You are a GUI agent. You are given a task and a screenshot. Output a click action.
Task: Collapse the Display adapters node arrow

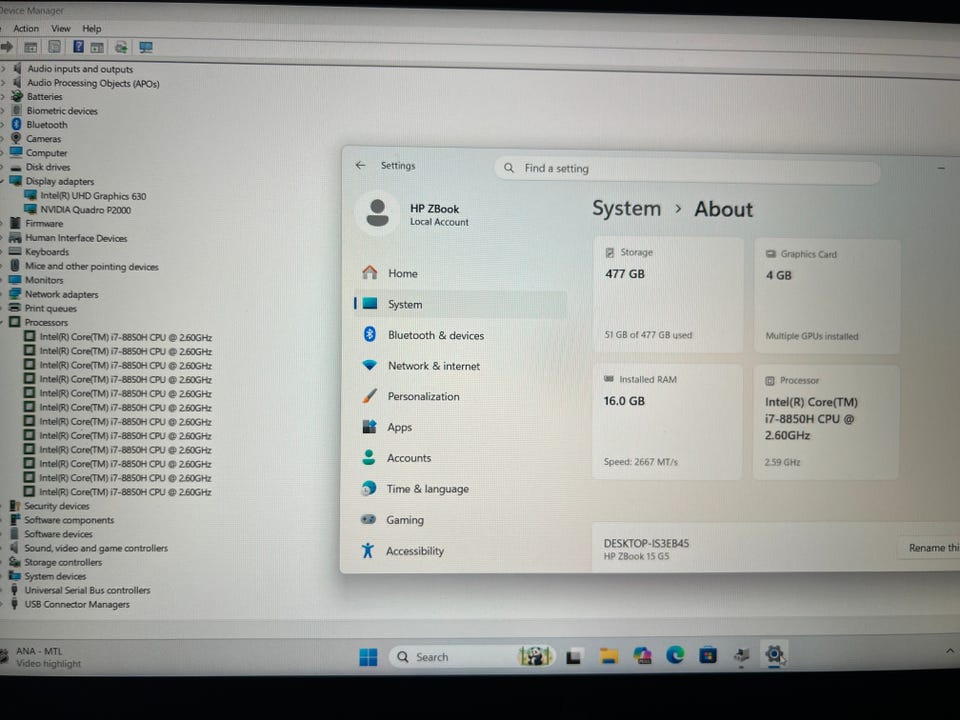2,181
